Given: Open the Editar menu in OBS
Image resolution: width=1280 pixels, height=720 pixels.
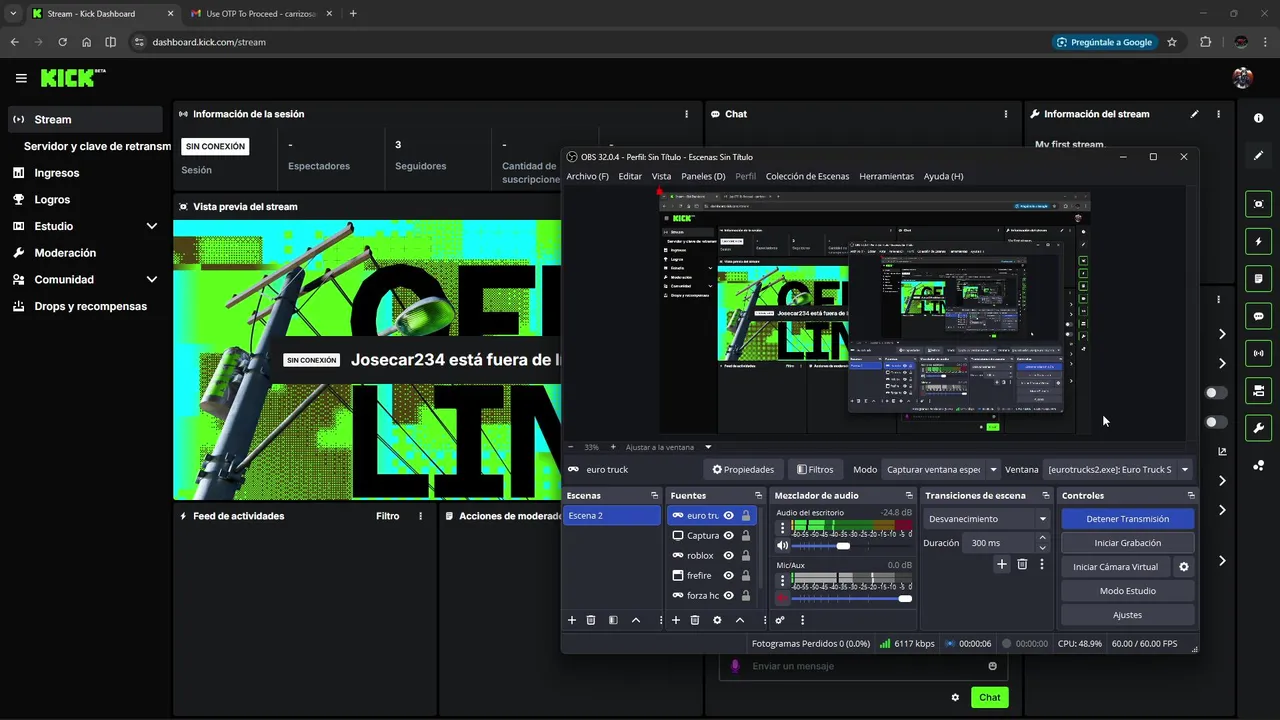Looking at the screenshot, I should pyautogui.click(x=630, y=176).
